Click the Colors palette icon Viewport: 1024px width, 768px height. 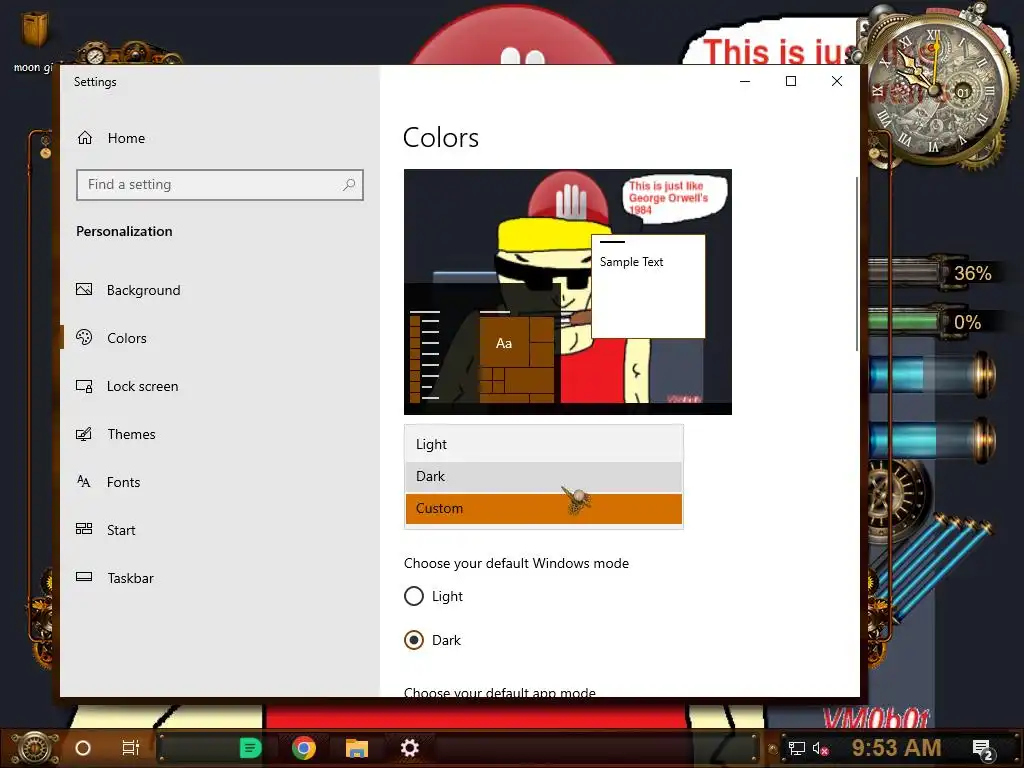[84, 337]
